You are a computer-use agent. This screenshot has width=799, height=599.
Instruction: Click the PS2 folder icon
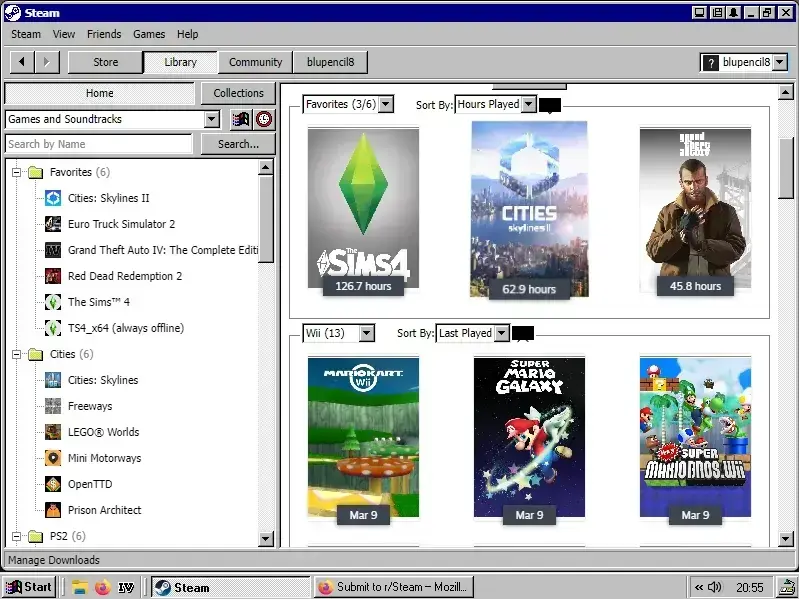[35, 536]
